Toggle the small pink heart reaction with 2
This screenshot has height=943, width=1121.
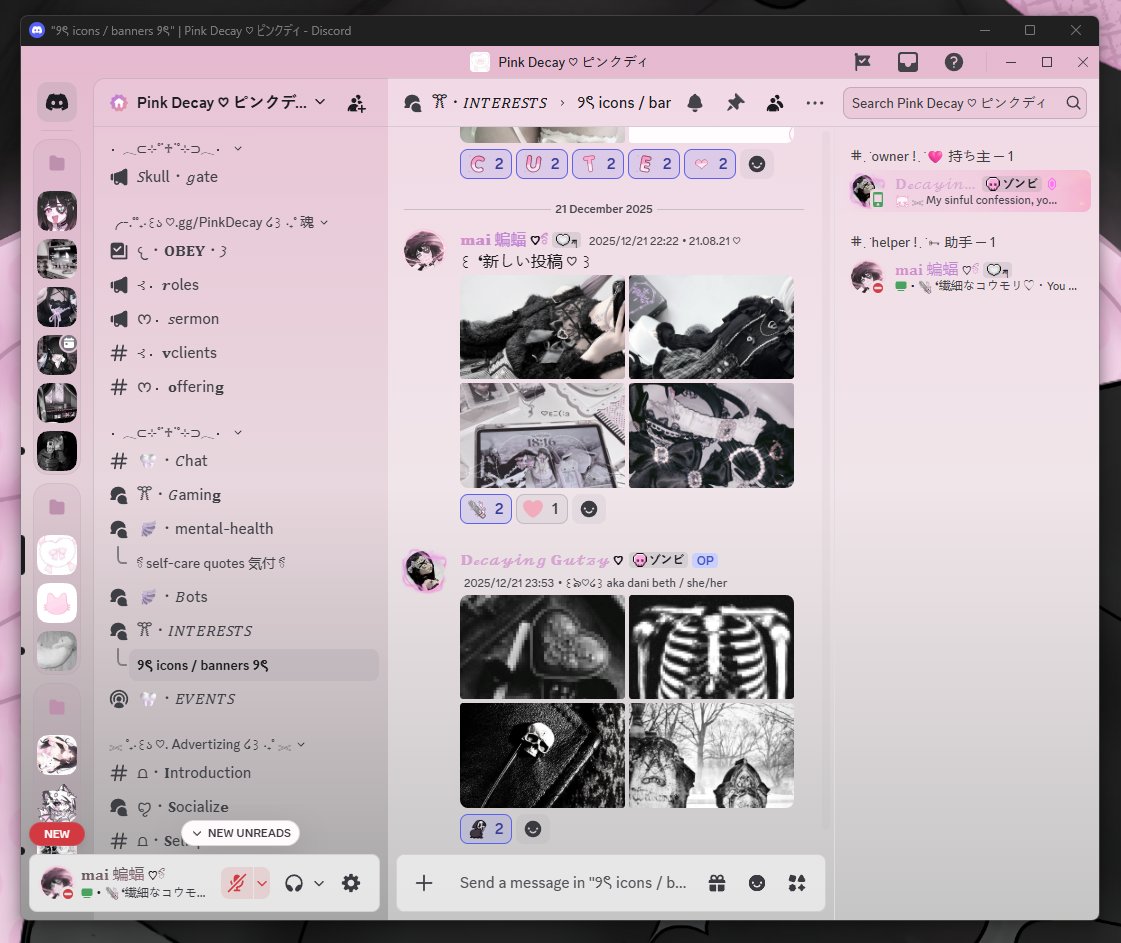(x=710, y=164)
